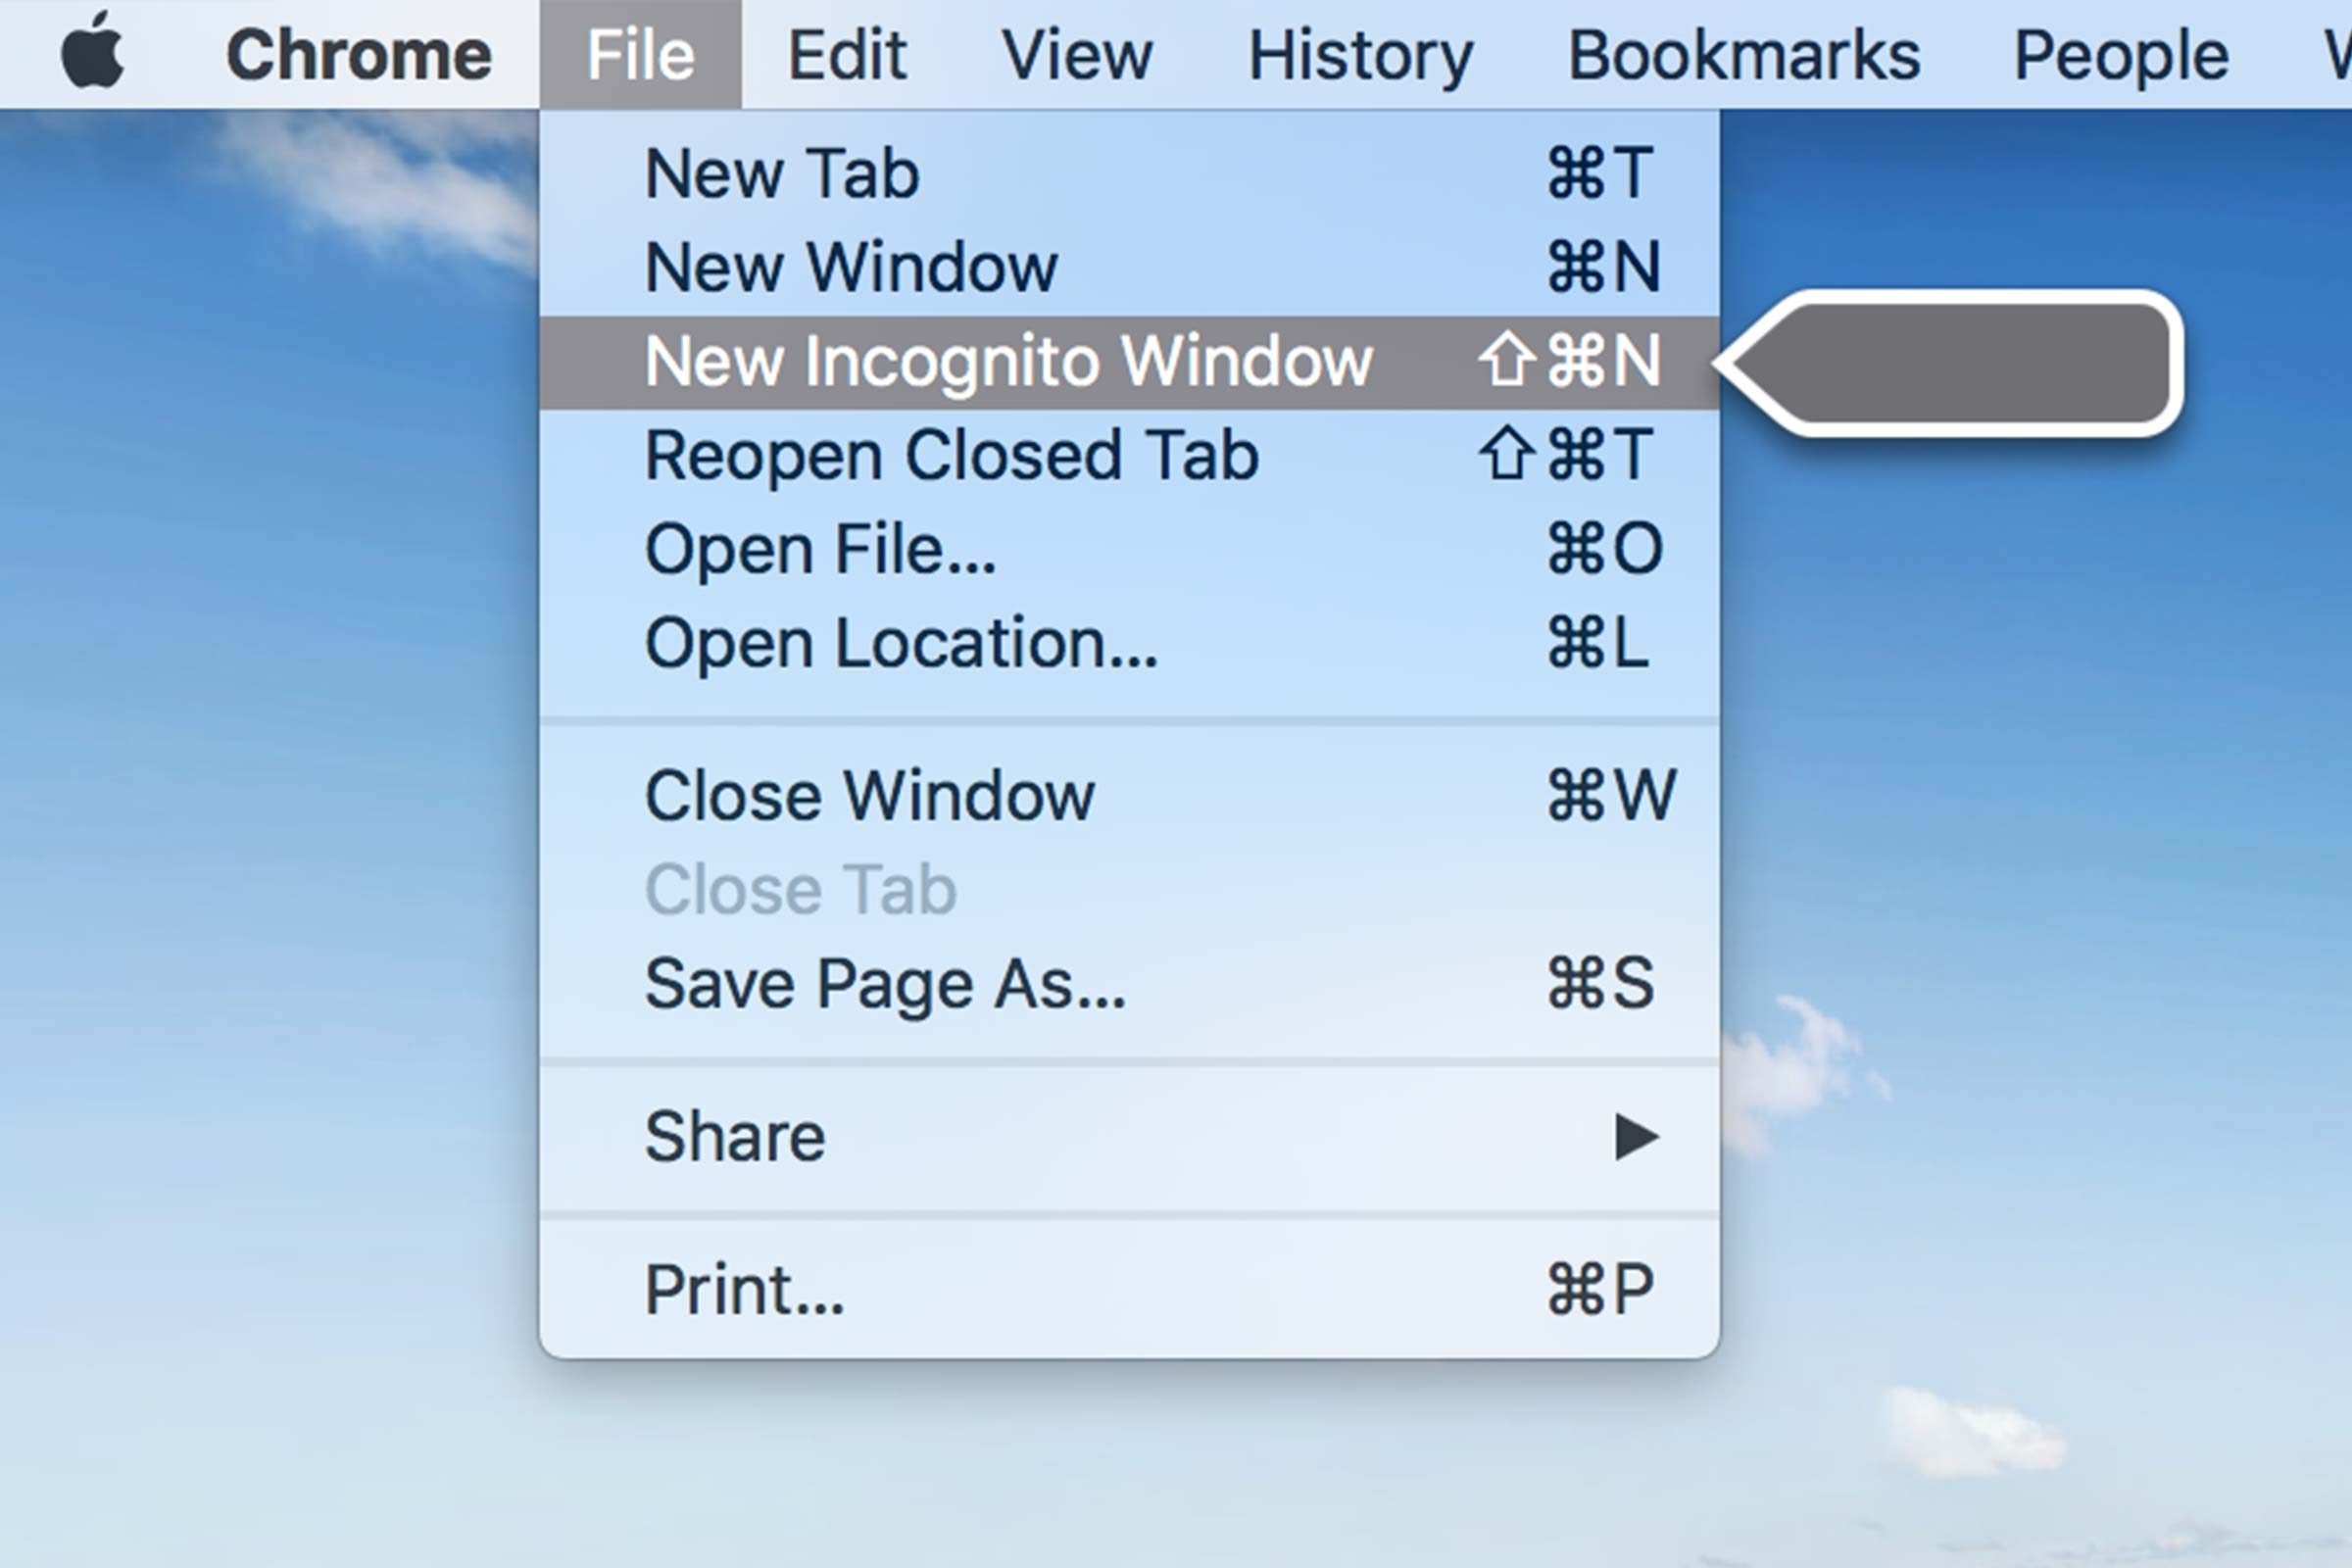Choose New Tab from File menu
This screenshot has height=1568, width=2352.
point(1130,174)
